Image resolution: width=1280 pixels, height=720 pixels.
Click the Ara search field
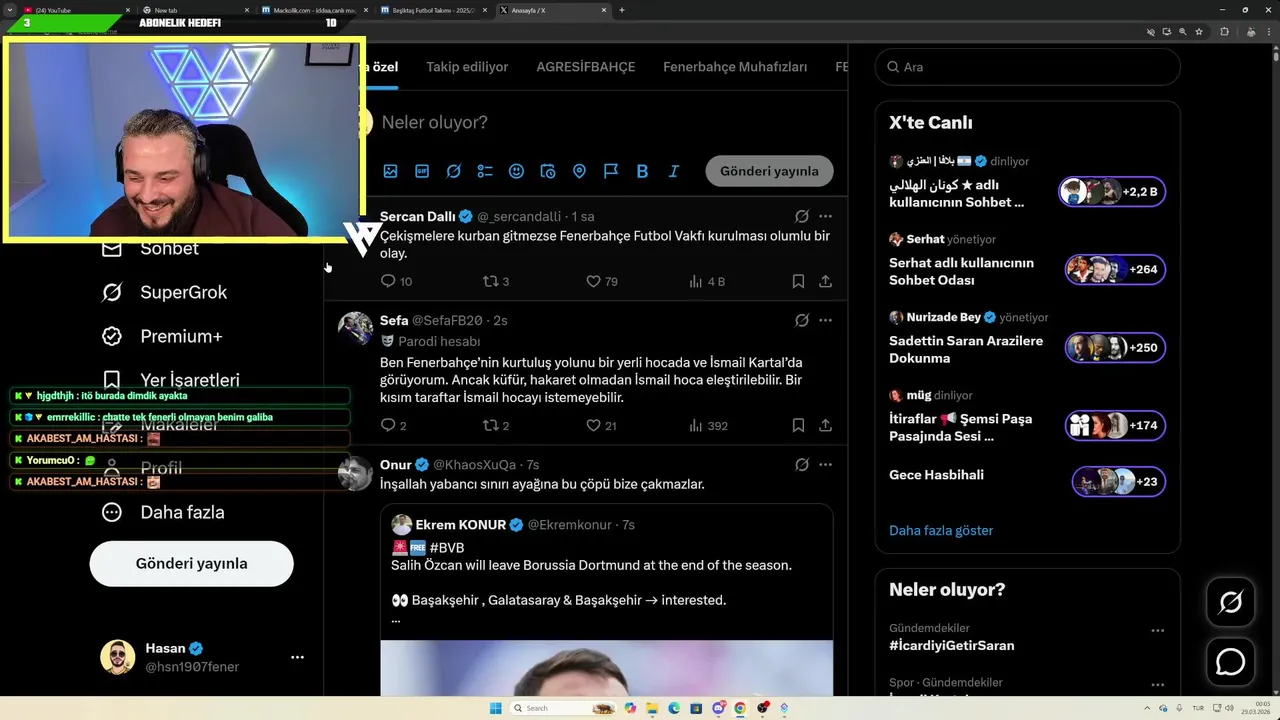coord(1027,67)
